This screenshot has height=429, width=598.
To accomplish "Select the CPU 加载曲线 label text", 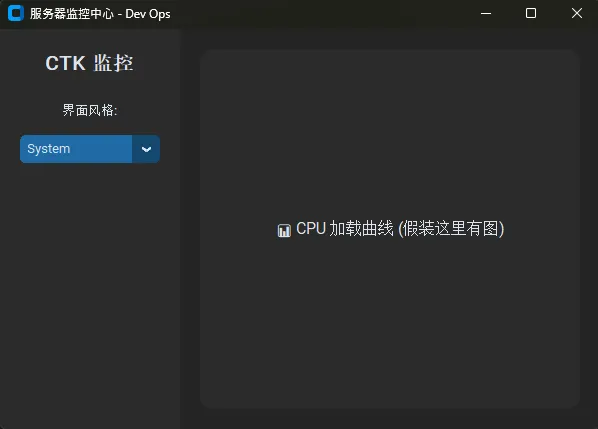I will (345, 229).
